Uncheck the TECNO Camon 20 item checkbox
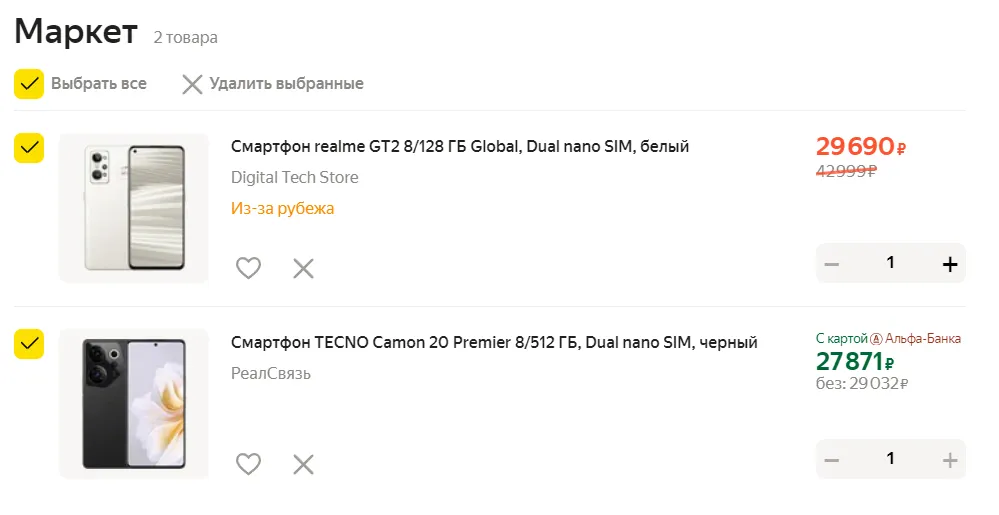 [x=29, y=344]
